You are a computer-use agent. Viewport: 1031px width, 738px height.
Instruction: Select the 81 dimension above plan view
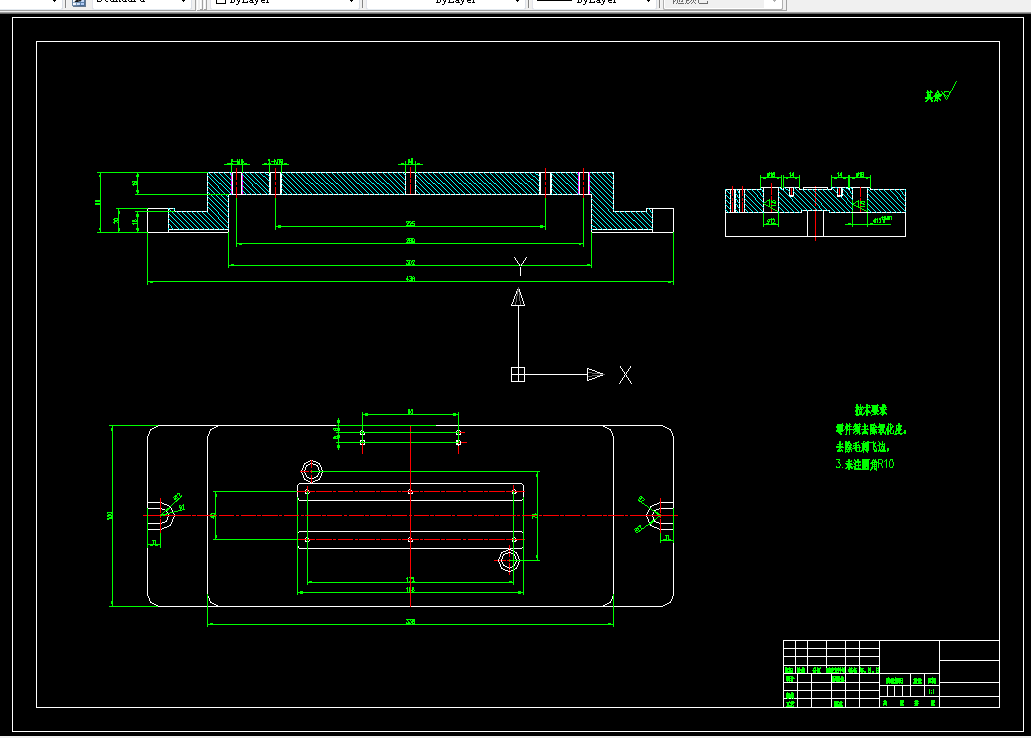pyautogui.click(x=410, y=412)
